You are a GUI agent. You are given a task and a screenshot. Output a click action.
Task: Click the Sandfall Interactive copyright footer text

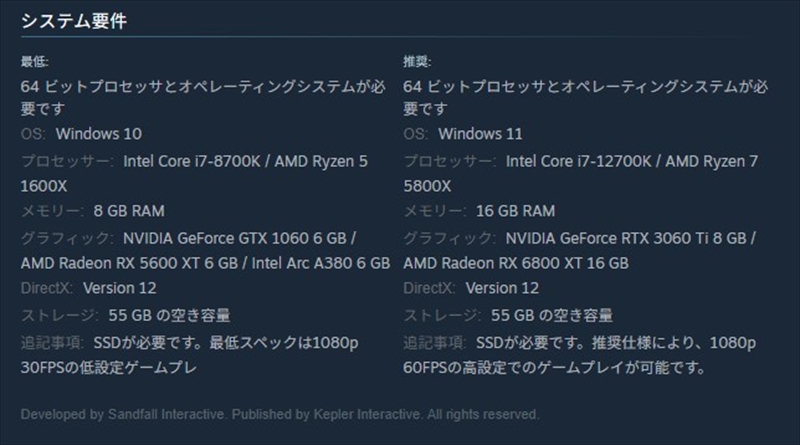click(x=280, y=414)
